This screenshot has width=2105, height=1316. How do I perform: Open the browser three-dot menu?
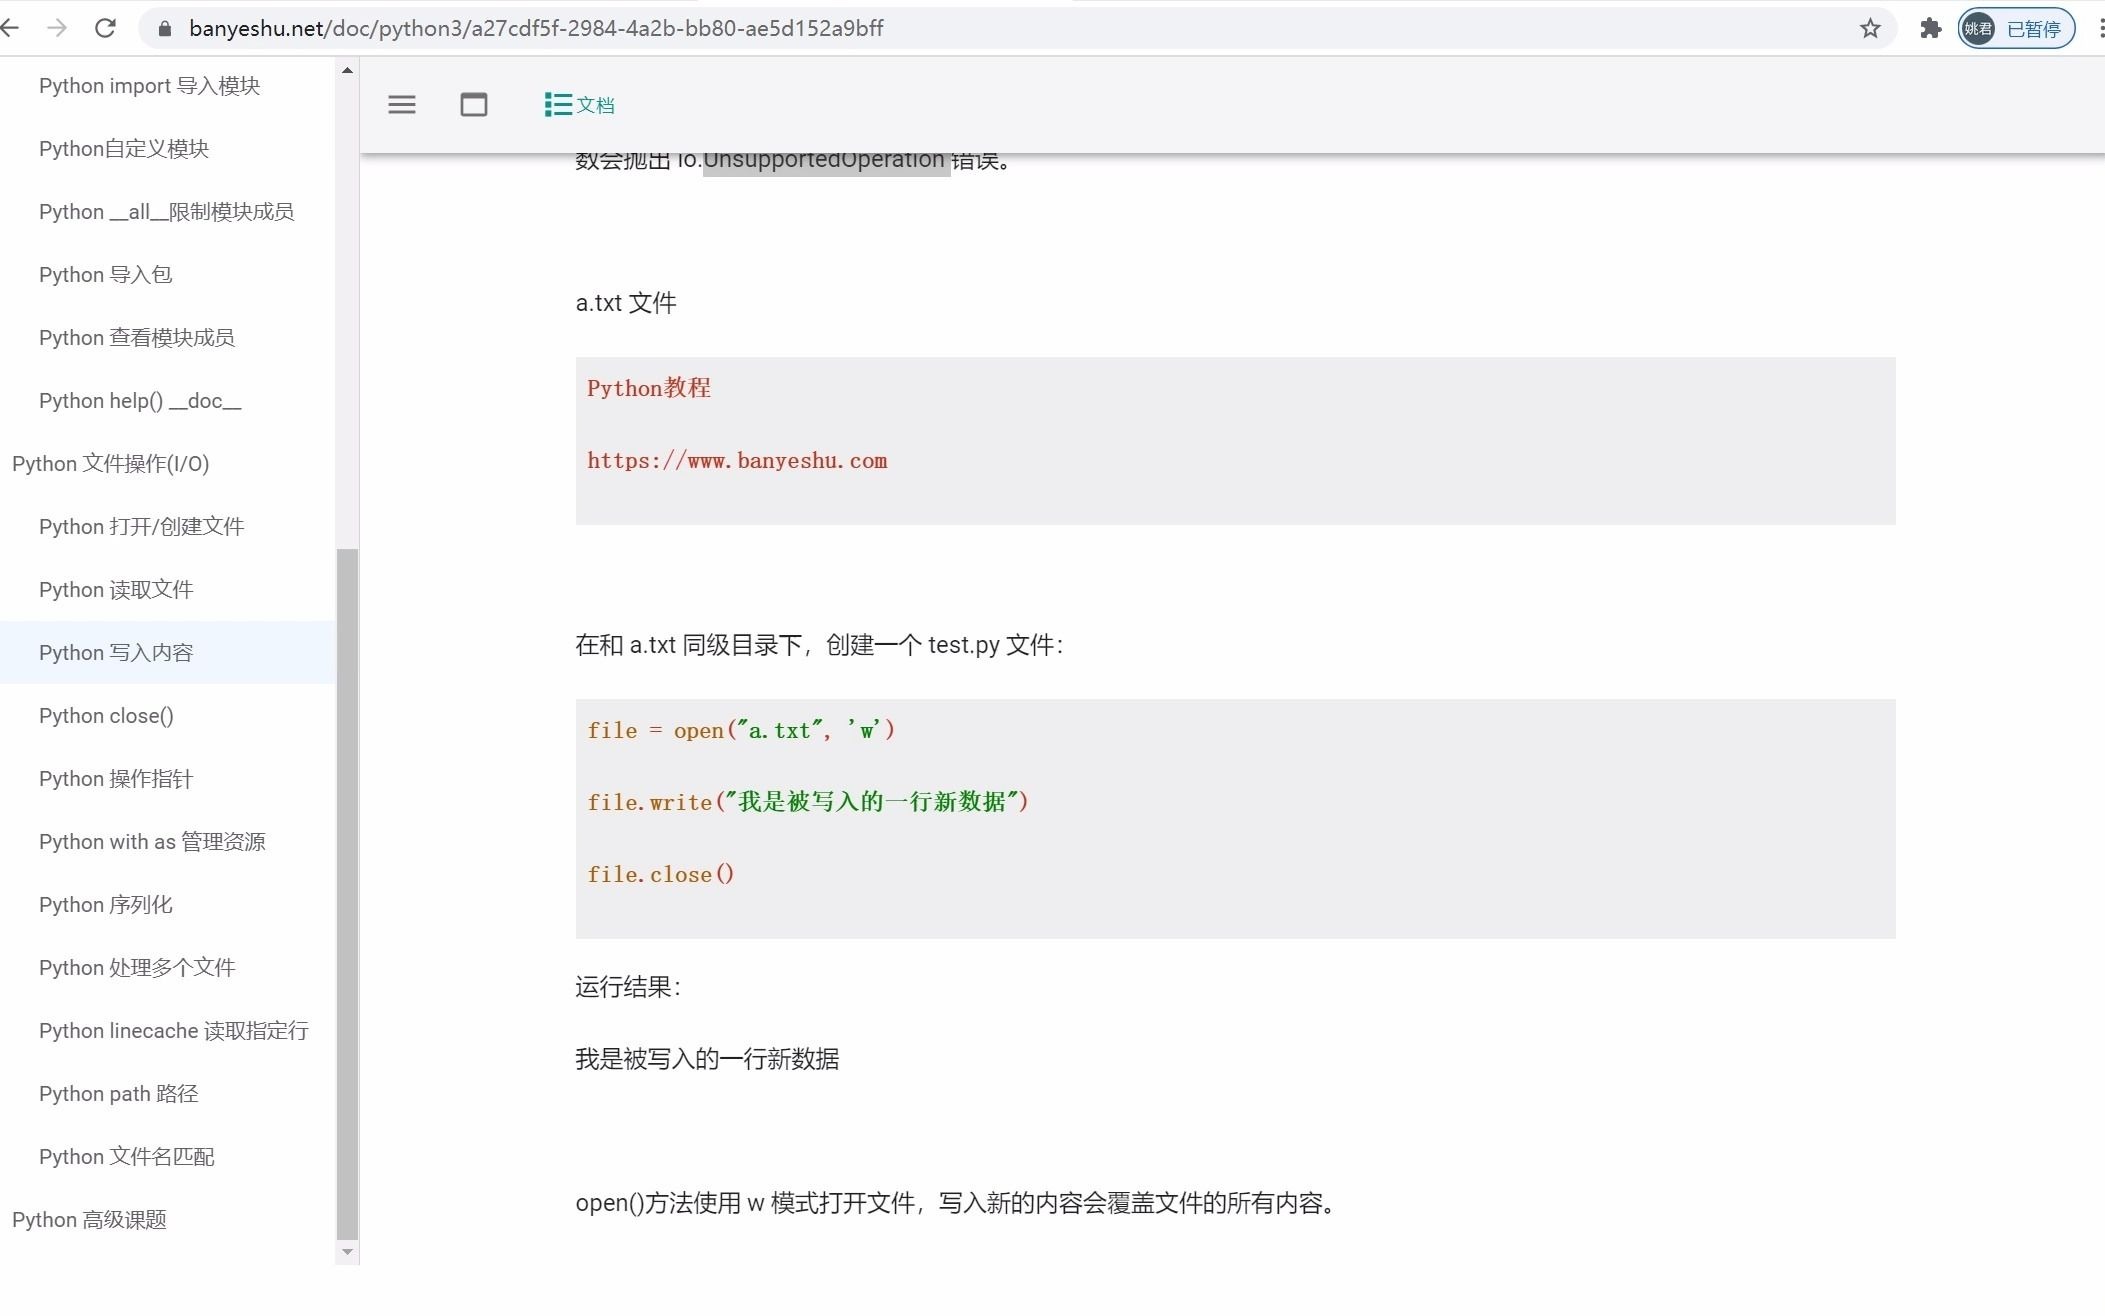(2098, 27)
